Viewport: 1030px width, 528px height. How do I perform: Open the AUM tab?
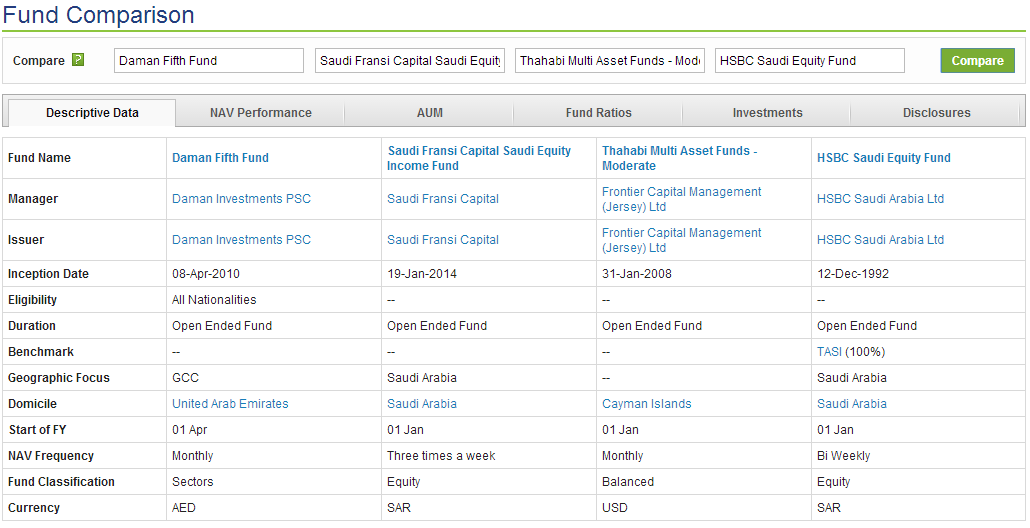(430, 113)
